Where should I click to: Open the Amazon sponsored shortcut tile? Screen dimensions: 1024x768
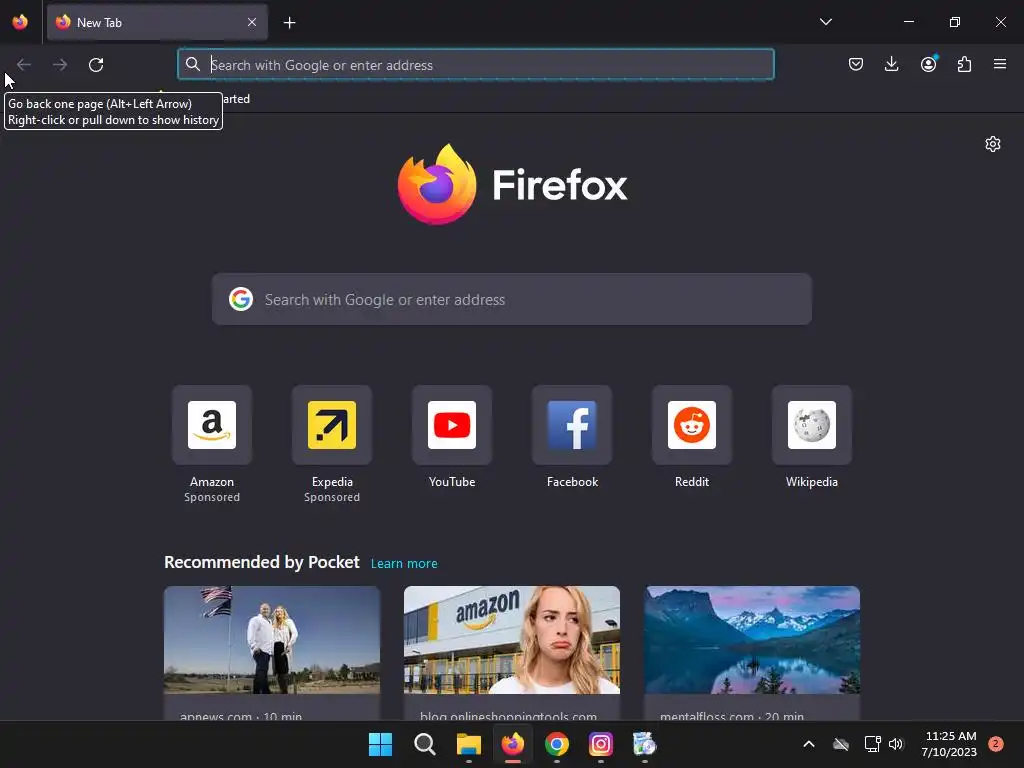[212, 424]
